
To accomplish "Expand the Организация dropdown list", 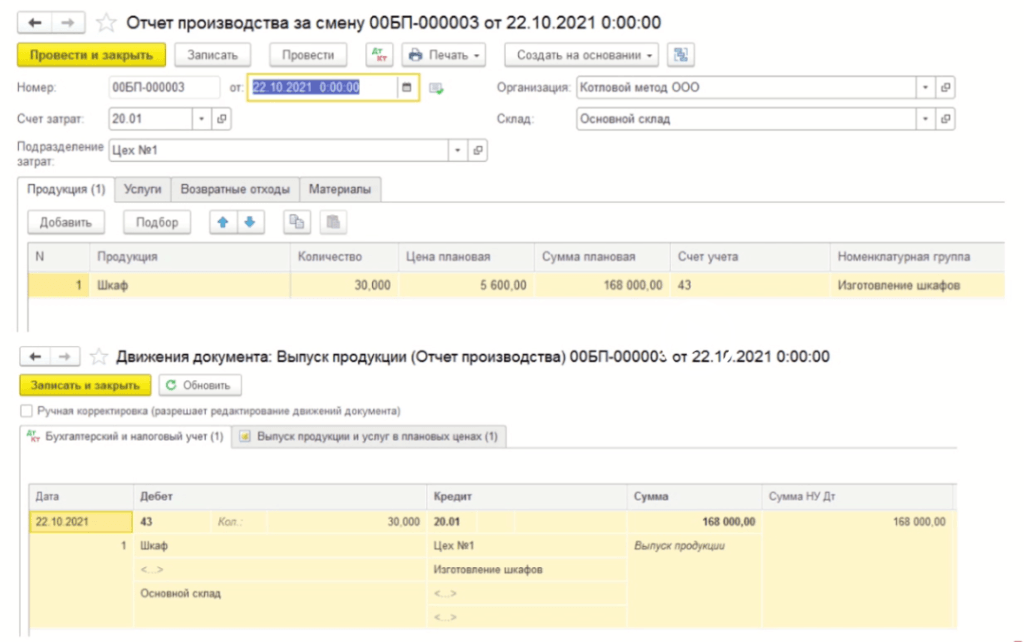I will (x=926, y=88).
